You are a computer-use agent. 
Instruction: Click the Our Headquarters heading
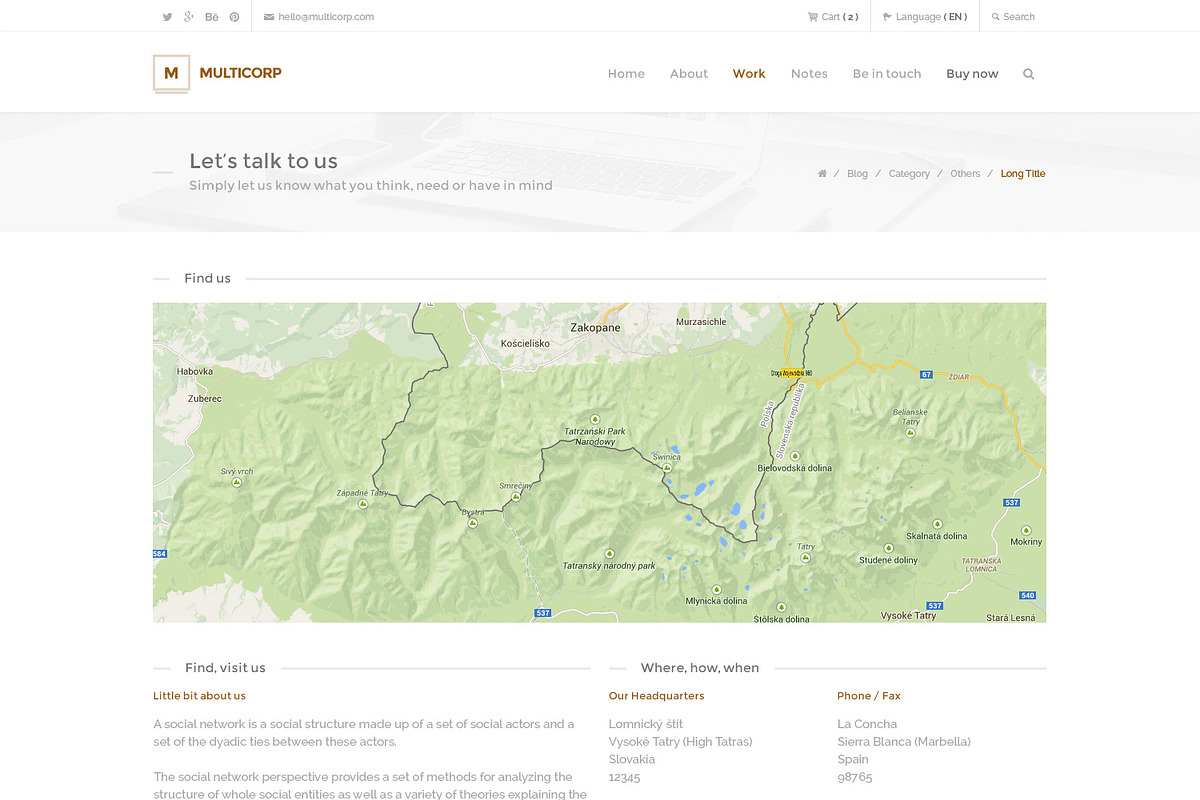[x=656, y=696]
